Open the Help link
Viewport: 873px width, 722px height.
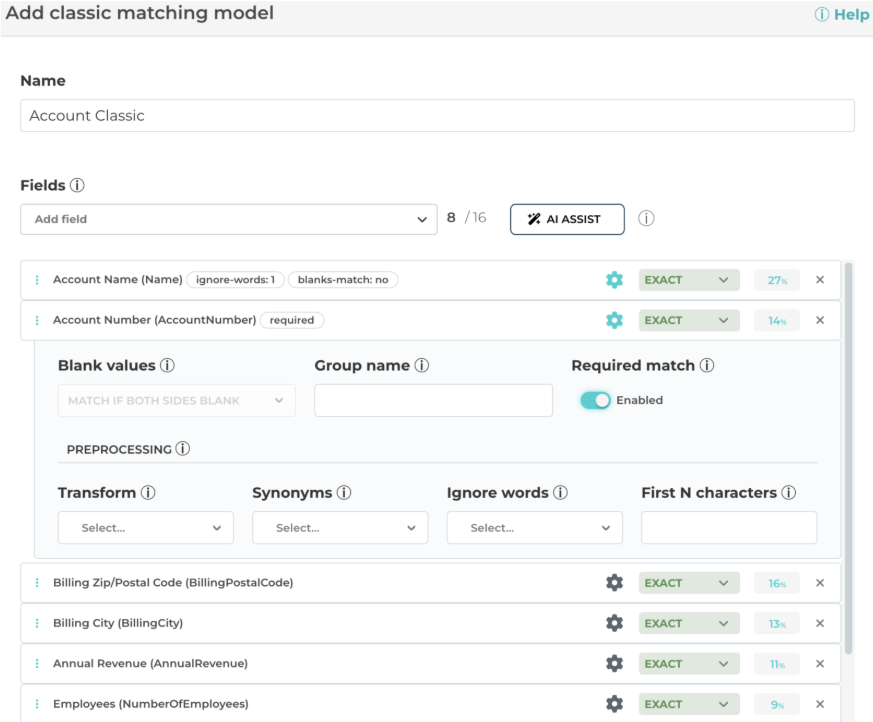coord(841,14)
